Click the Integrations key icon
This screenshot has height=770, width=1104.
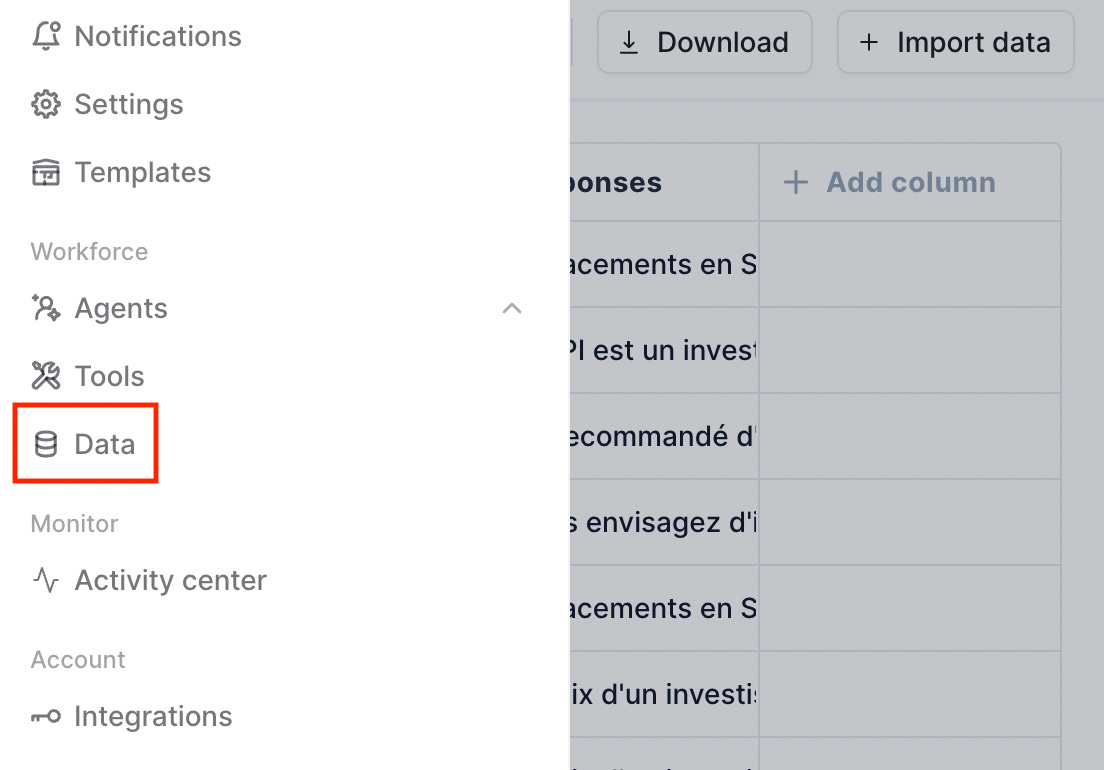[x=46, y=717]
